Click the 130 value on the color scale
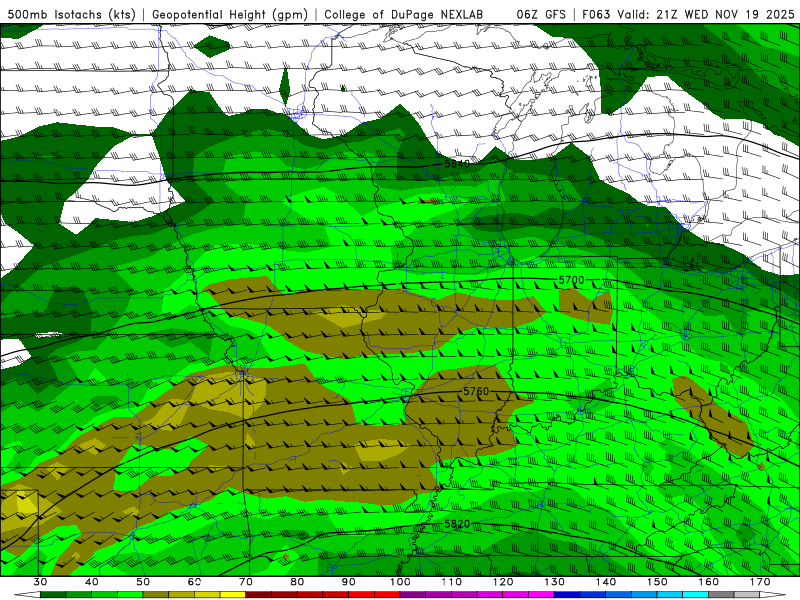Image resolution: width=800 pixels, height=600 pixels. pos(555,582)
